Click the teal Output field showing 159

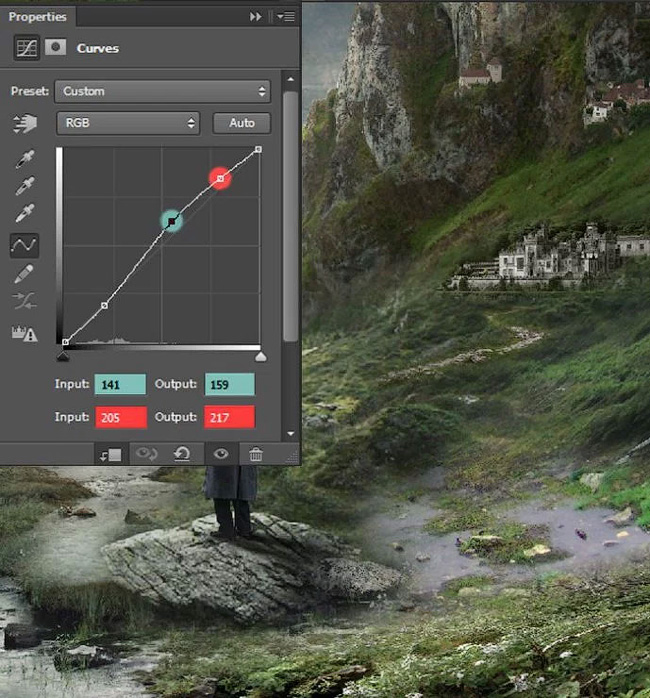click(x=230, y=384)
